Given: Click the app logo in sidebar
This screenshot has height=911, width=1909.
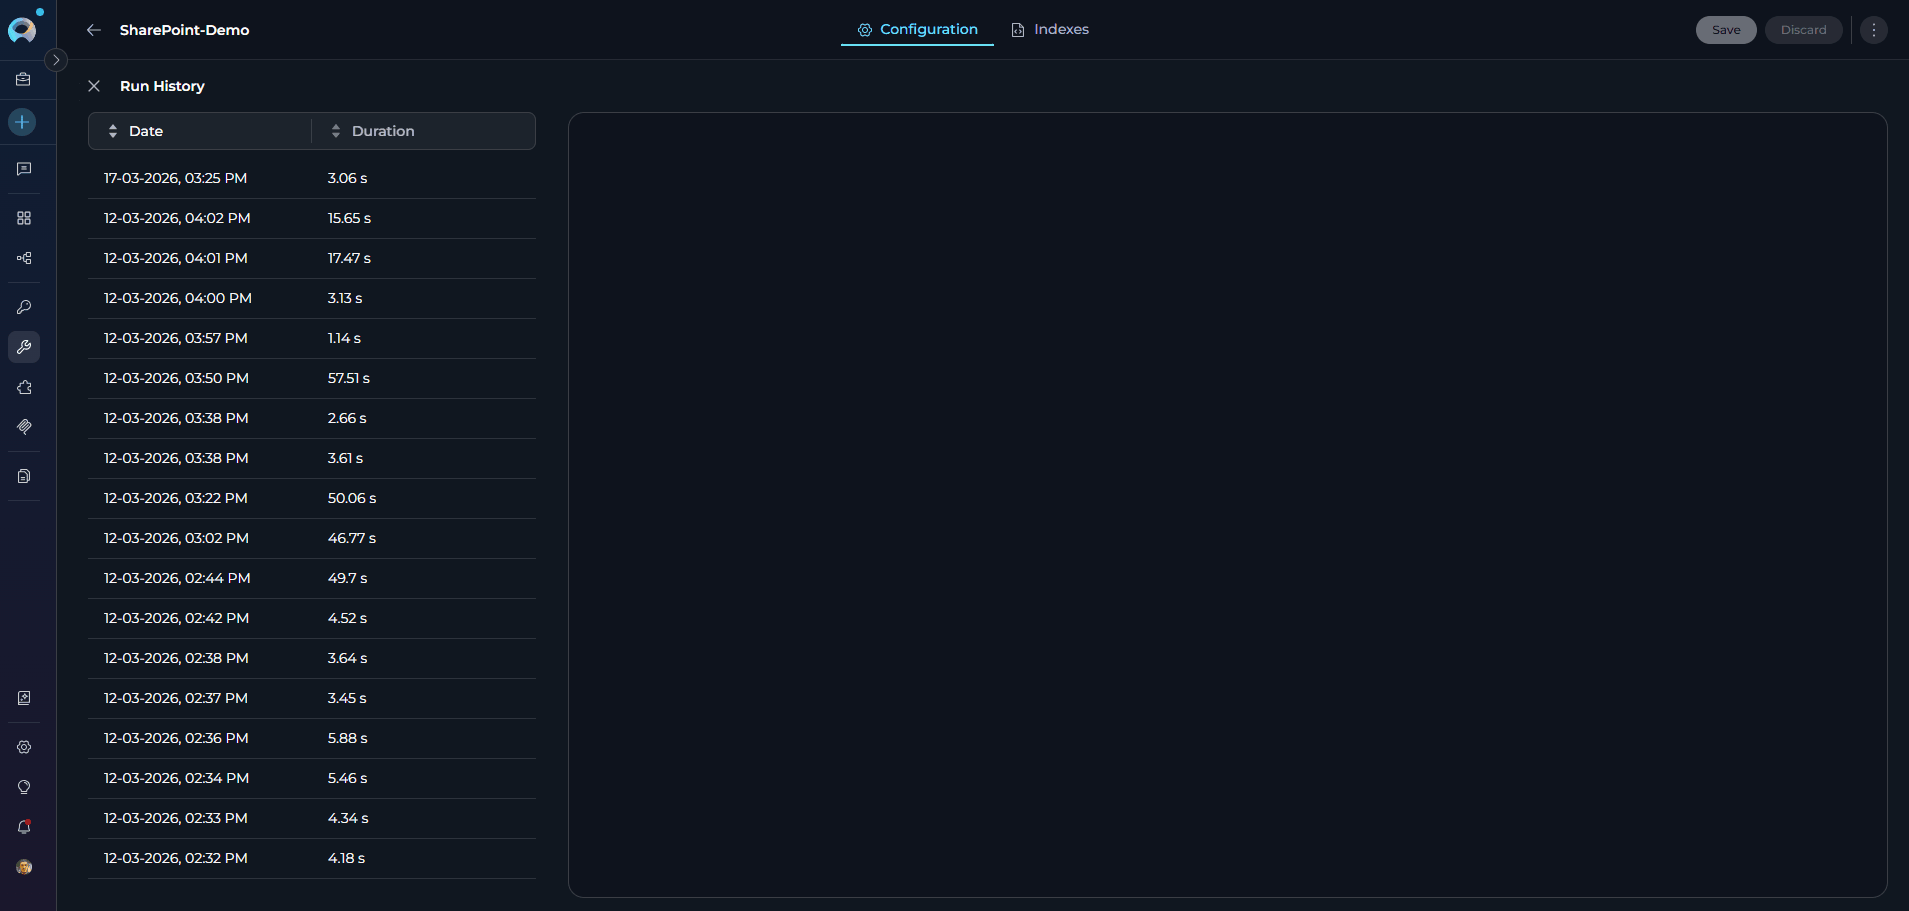Looking at the screenshot, I should [22, 30].
